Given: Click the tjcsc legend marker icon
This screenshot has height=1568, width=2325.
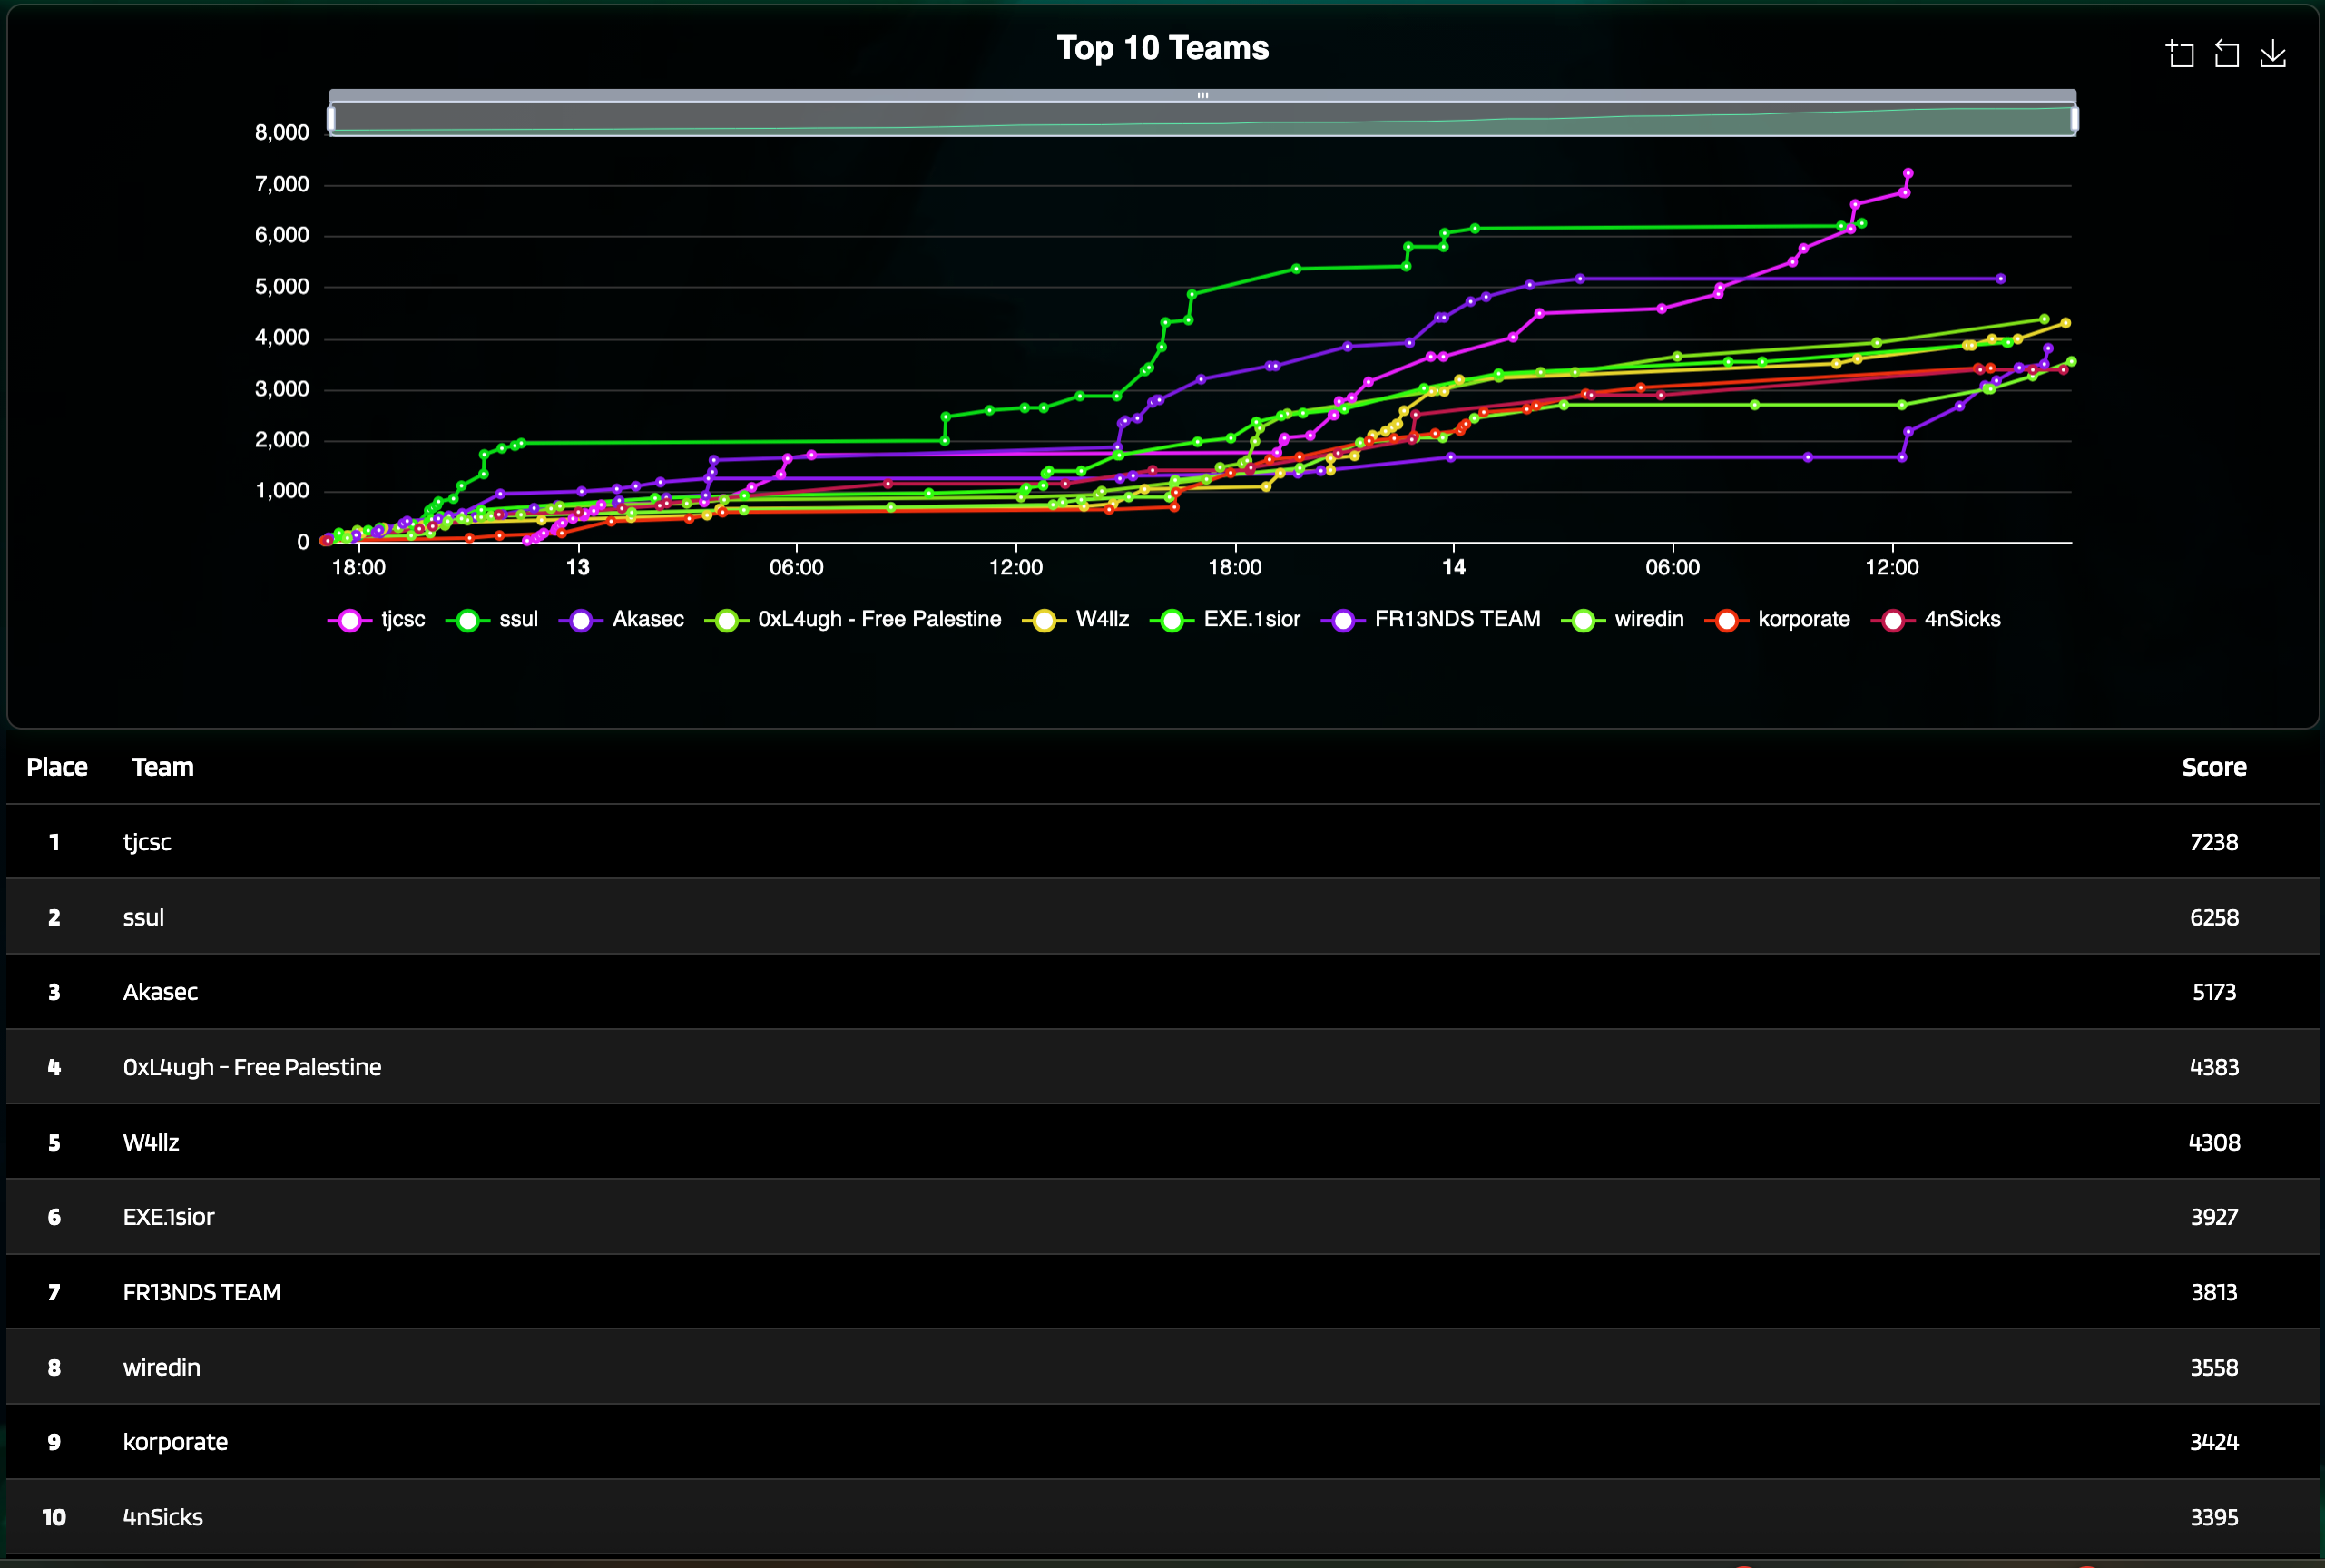Looking at the screenshot, I should (x=349, y=621).
